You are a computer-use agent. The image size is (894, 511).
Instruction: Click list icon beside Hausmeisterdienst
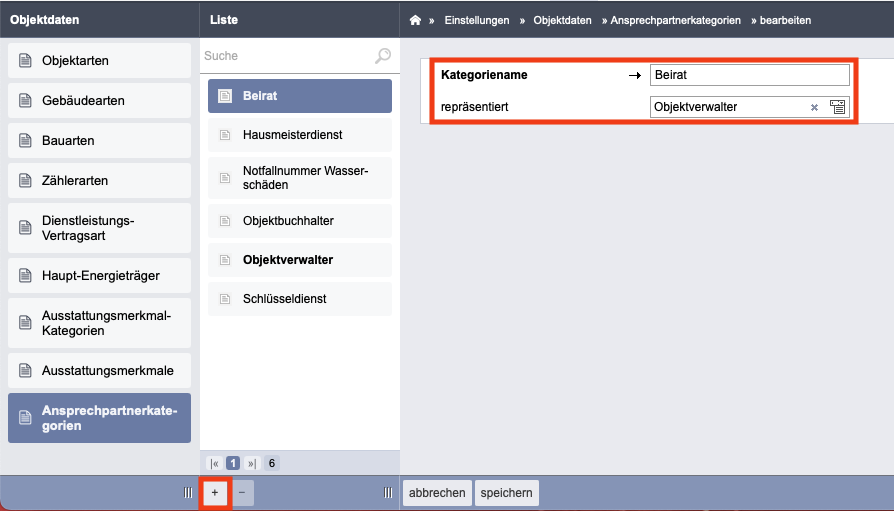(225, 135)
